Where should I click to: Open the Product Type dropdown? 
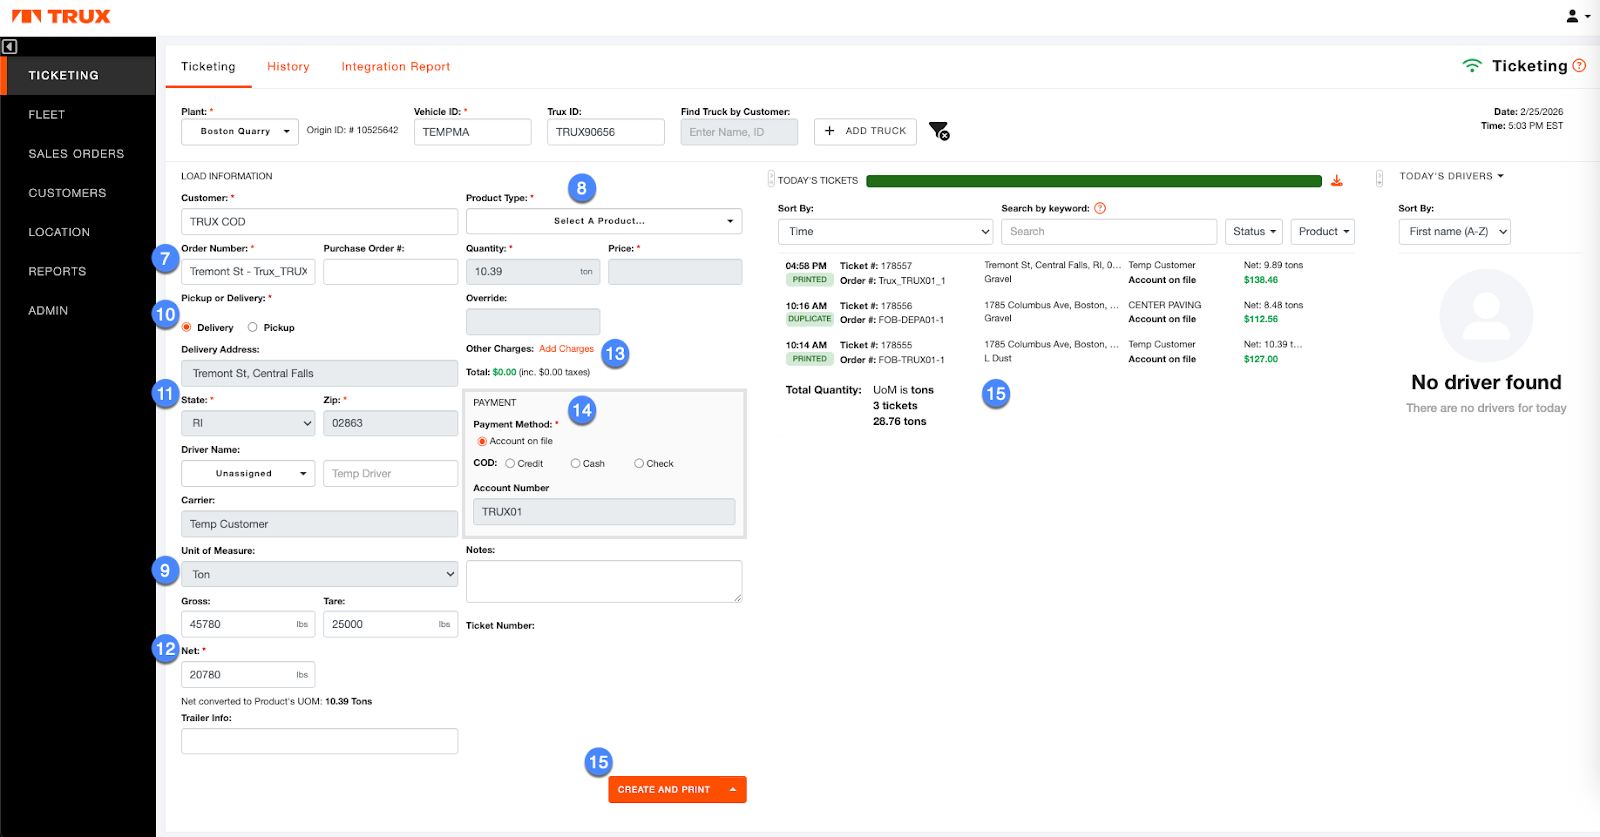(604, 221)
